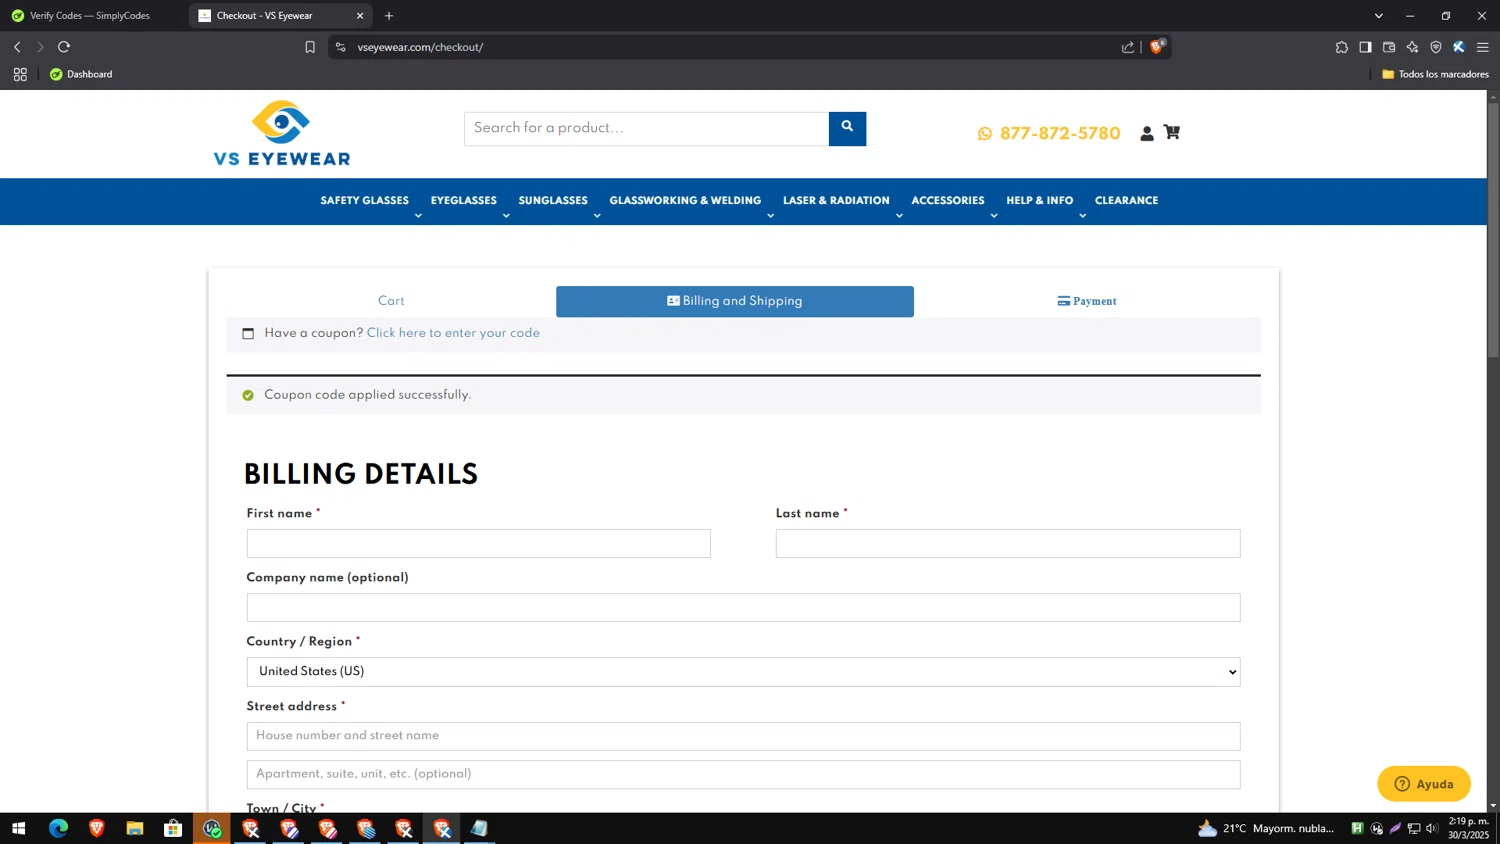Expand the Help & Info menu

pyautogui.click(x=1039, y=201)
